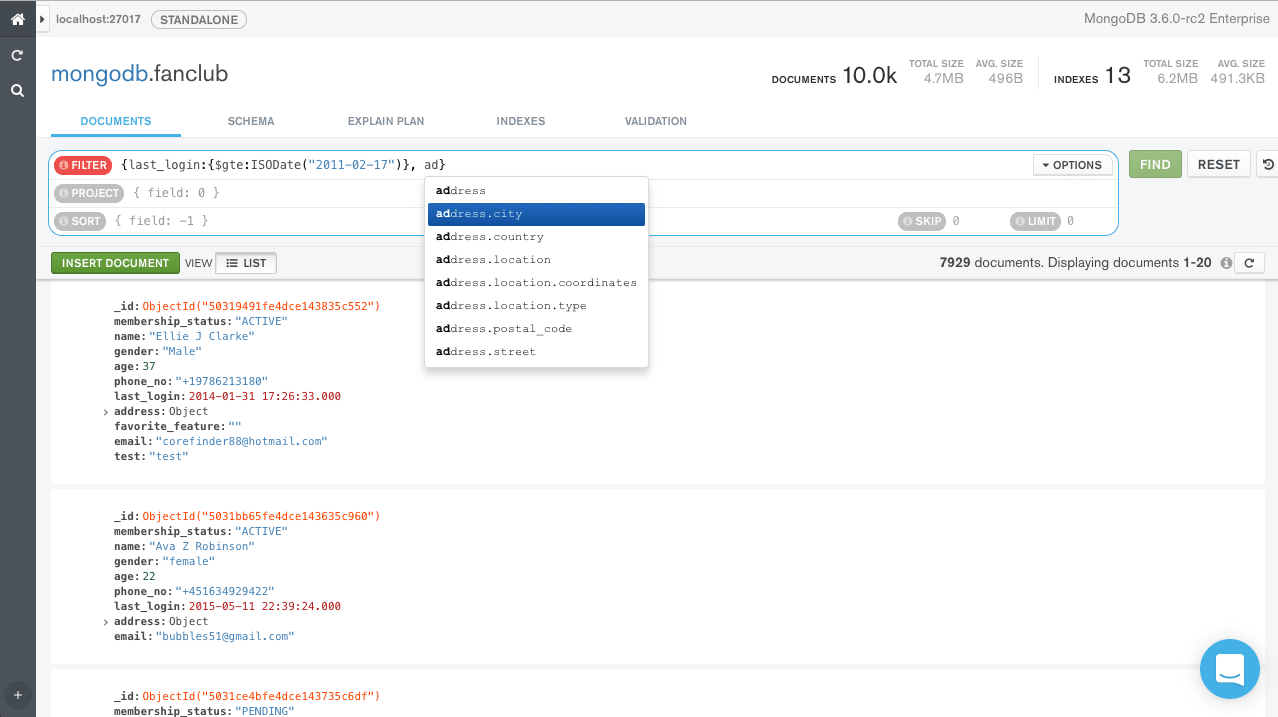
Task: Click the test field value "test"
Action: click(168, 456)
